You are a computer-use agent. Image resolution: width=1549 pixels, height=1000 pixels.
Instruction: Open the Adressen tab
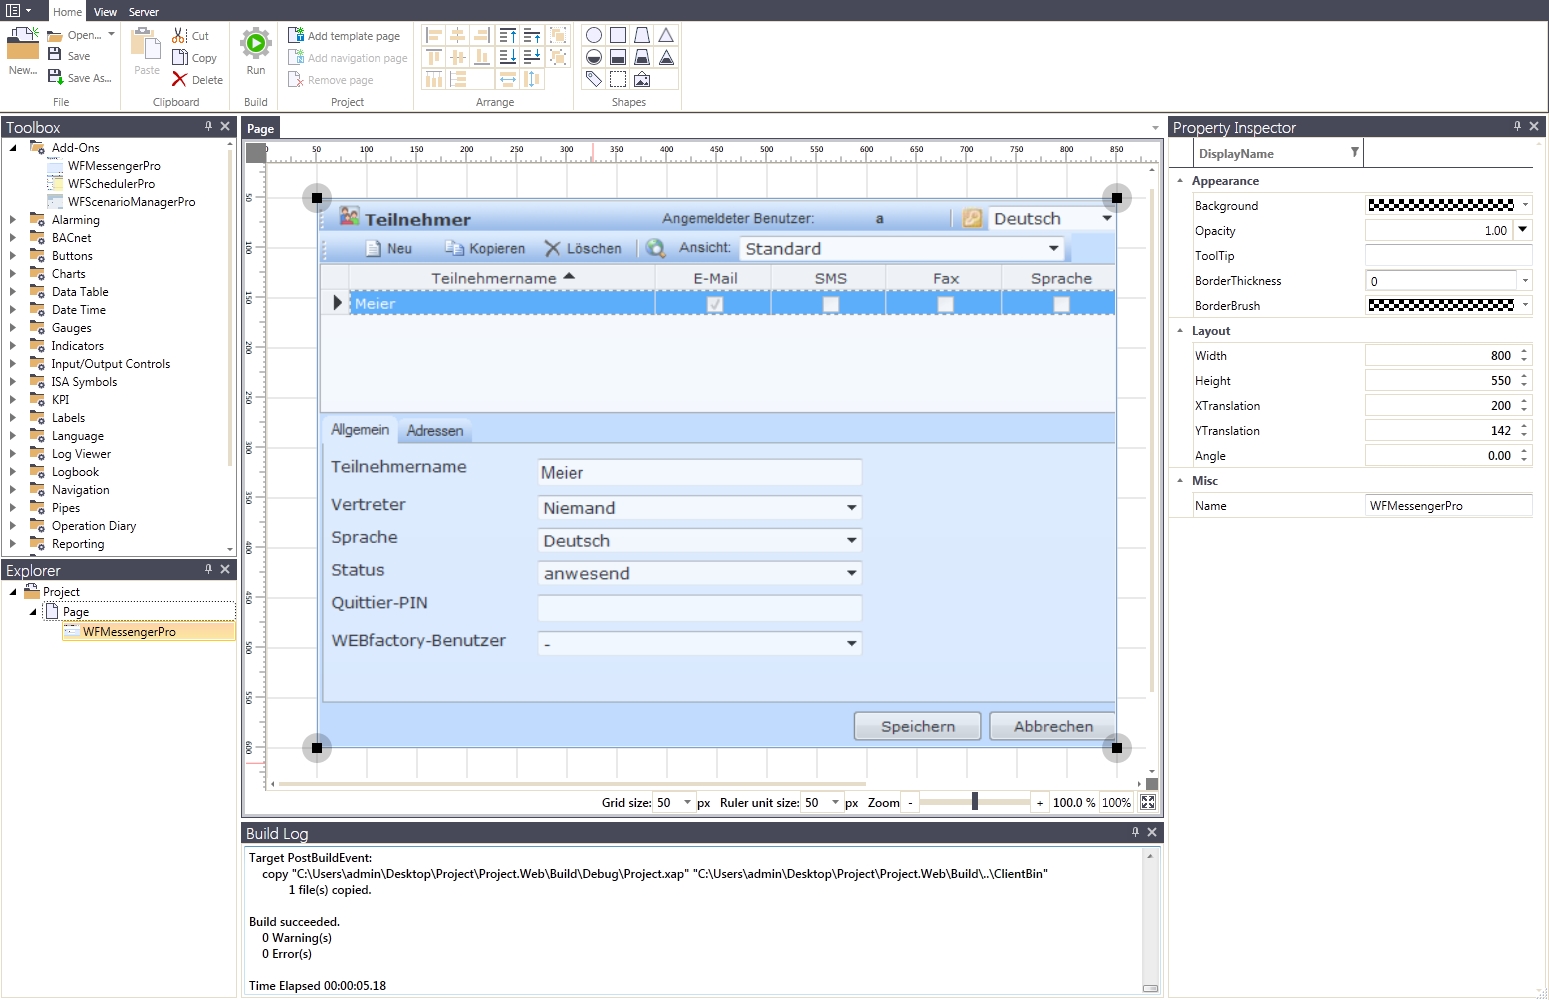435,431
